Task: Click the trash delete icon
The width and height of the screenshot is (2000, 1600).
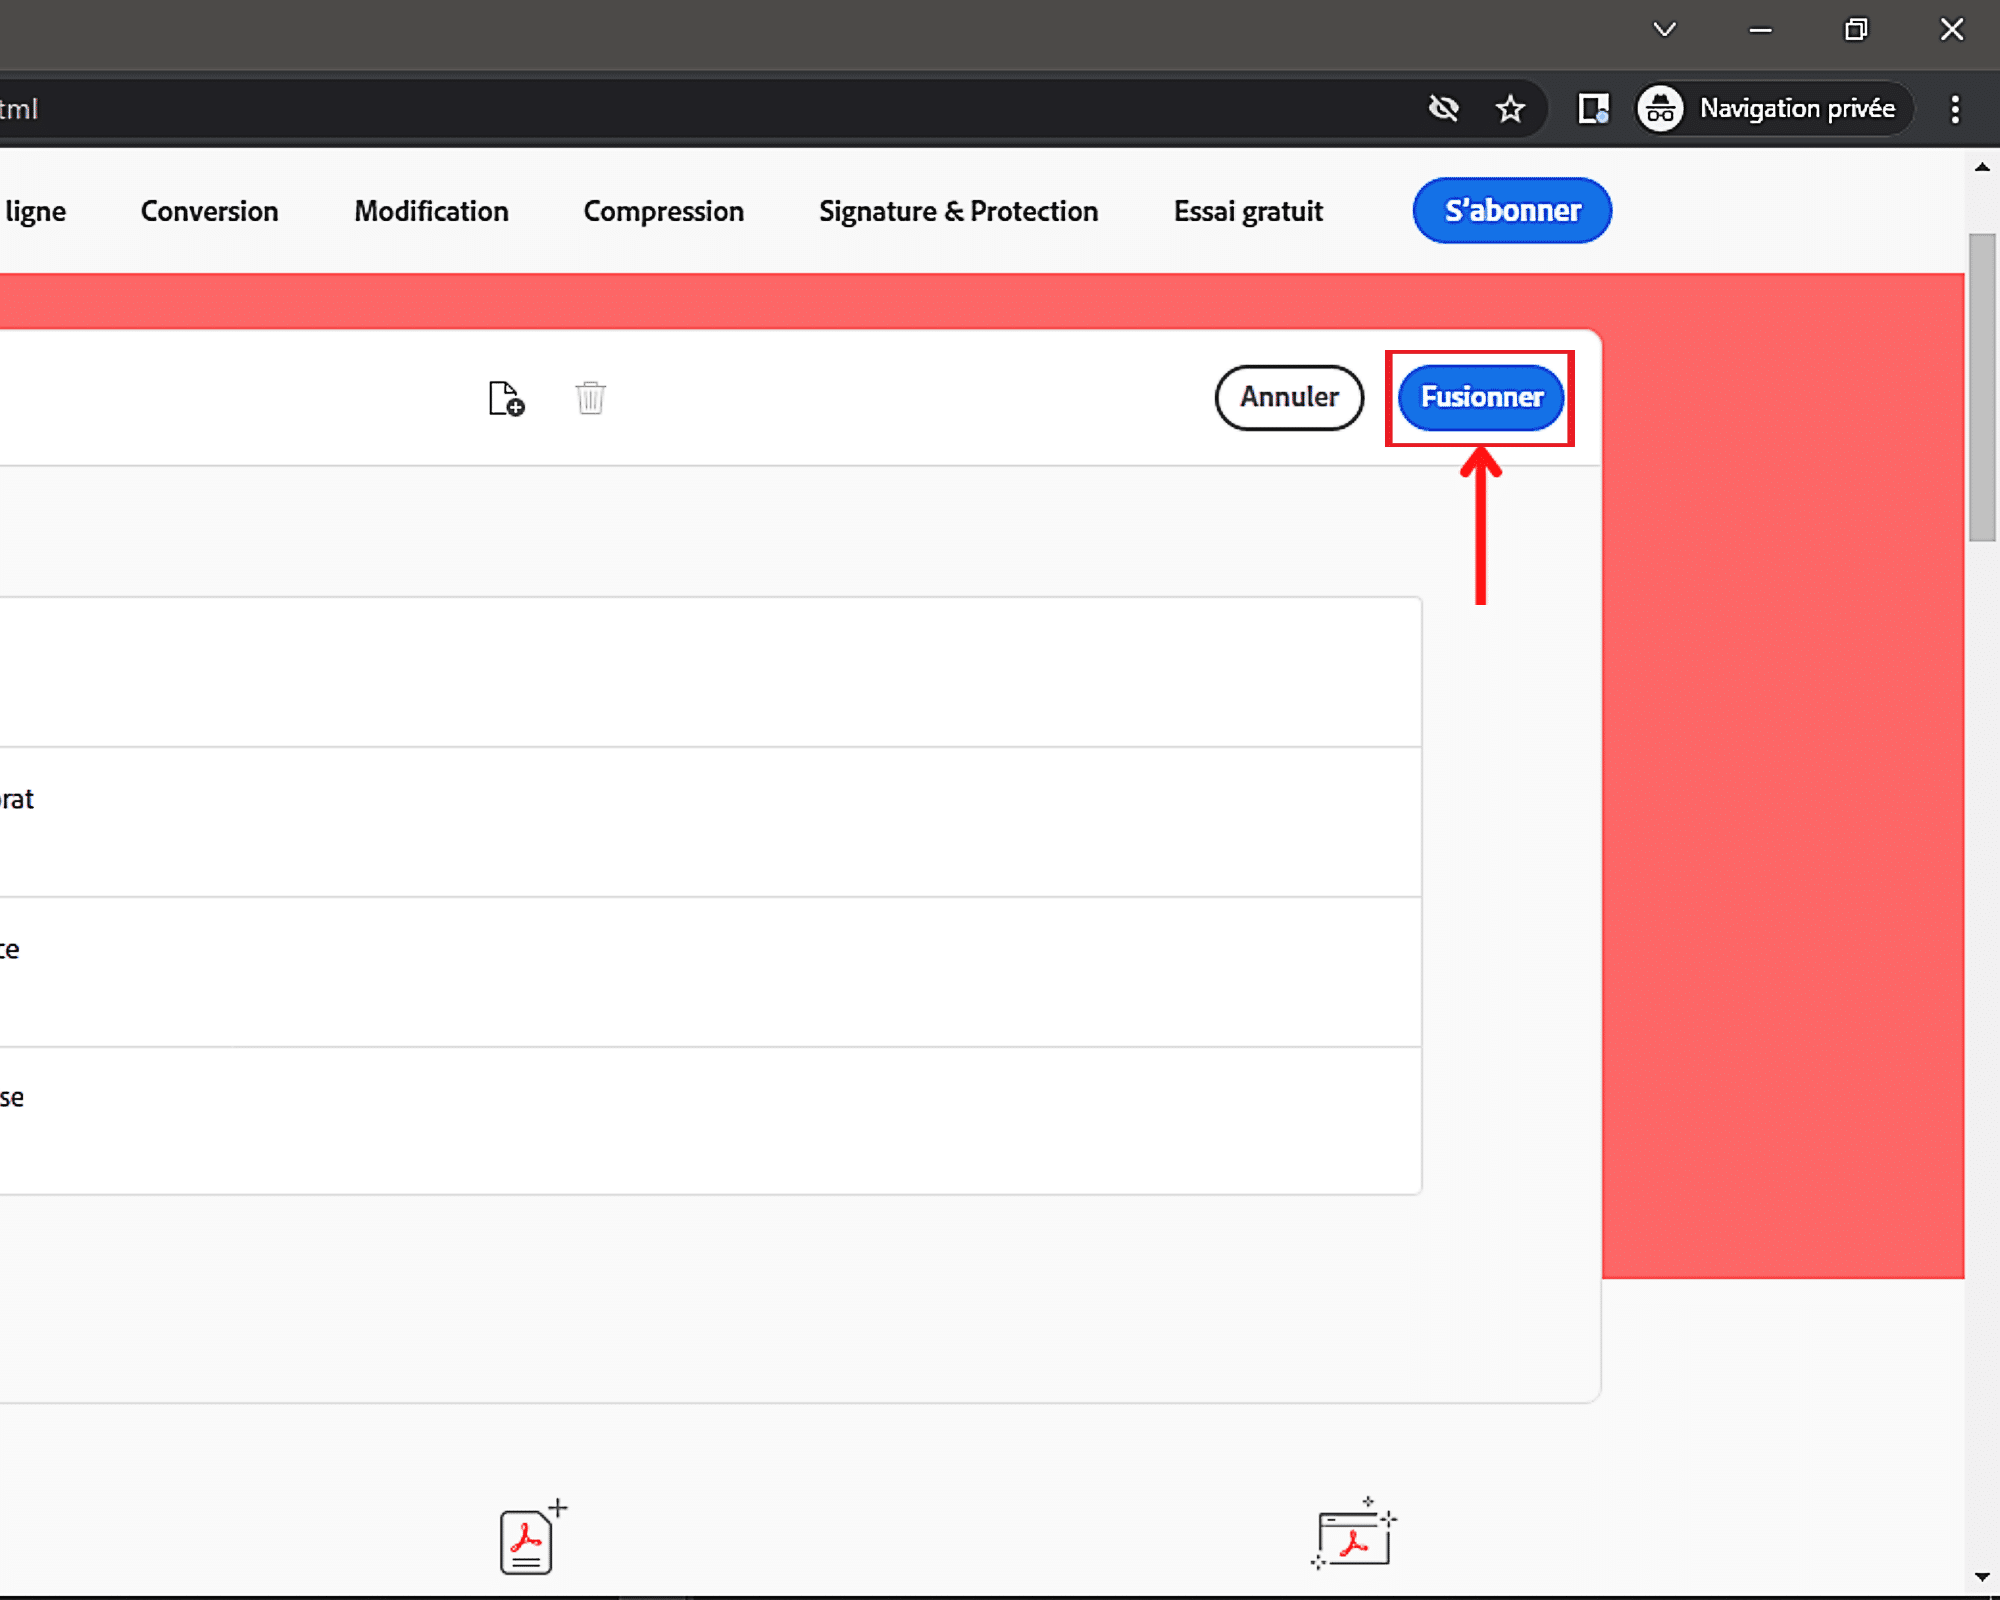Action: tap(591, 397)
